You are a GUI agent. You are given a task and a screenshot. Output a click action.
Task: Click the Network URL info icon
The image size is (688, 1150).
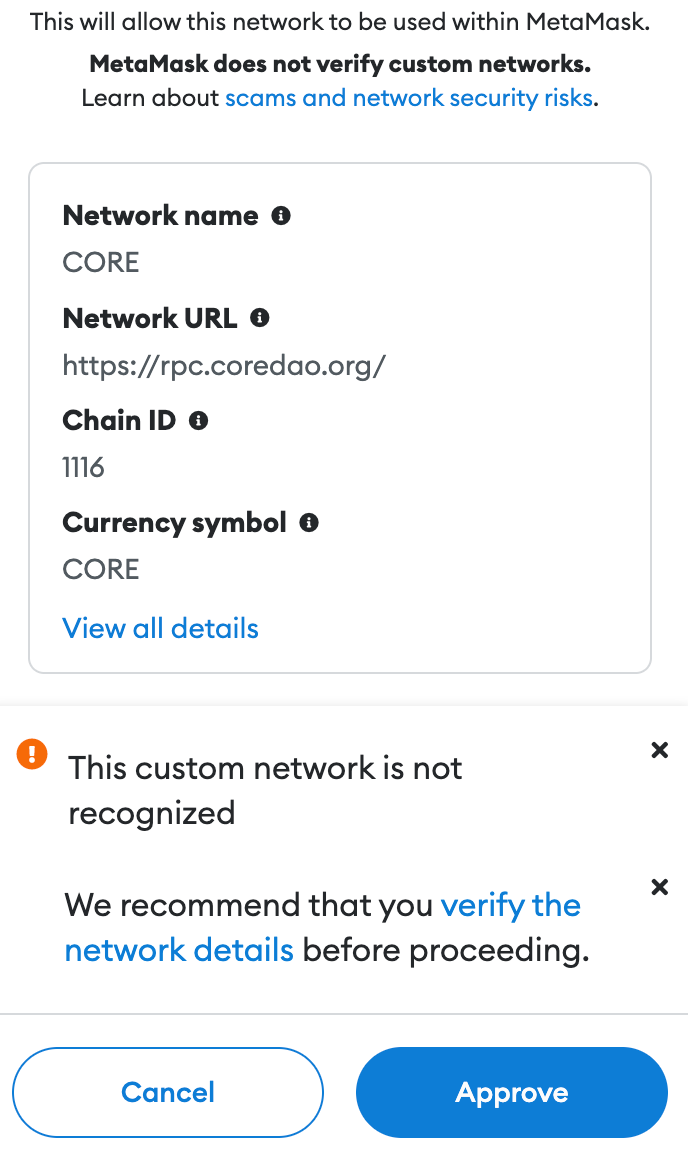[x=260, y=318]
